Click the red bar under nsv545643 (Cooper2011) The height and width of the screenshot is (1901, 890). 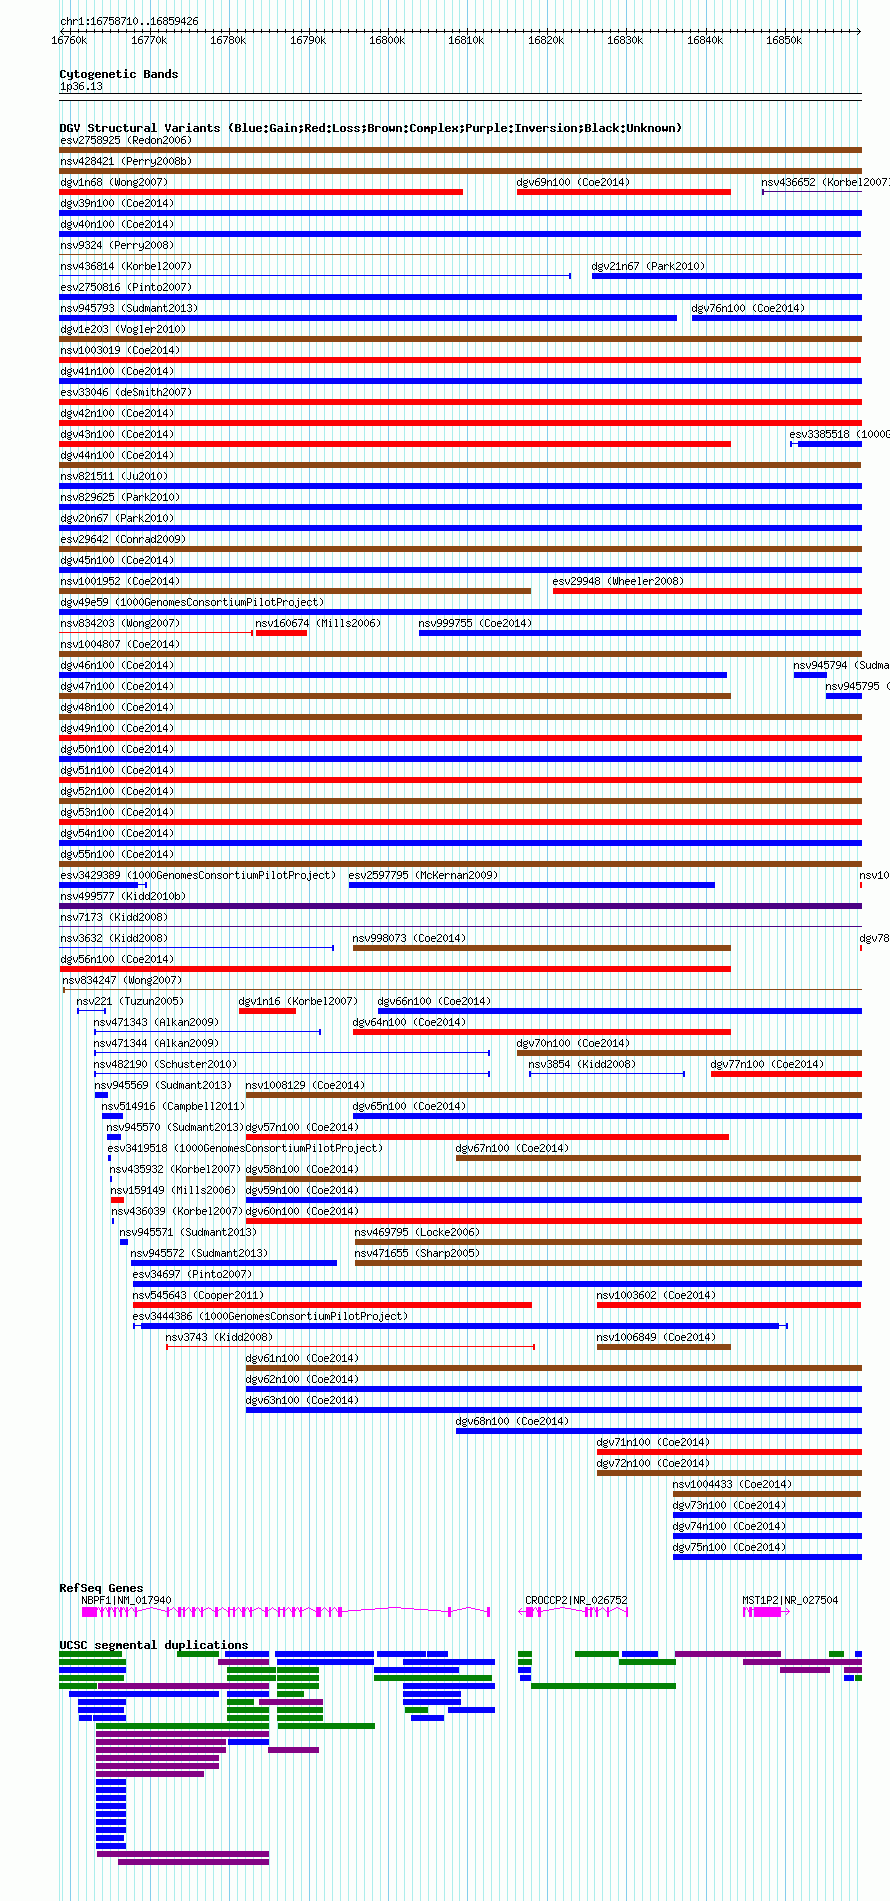pos(332,1305)
